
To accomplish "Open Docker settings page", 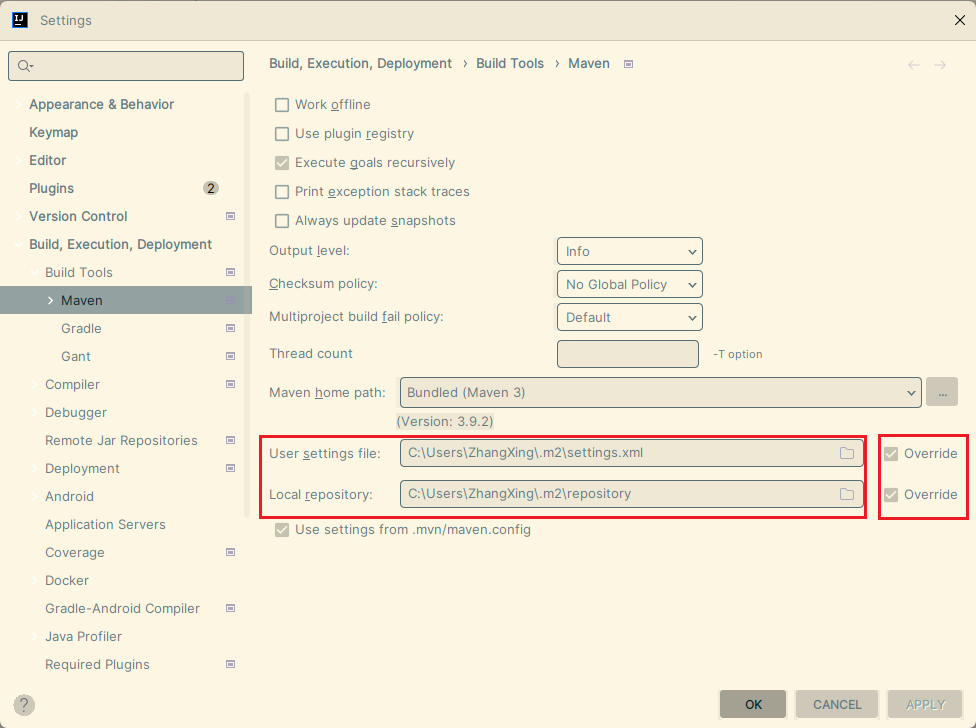I will tap(67, 581).
